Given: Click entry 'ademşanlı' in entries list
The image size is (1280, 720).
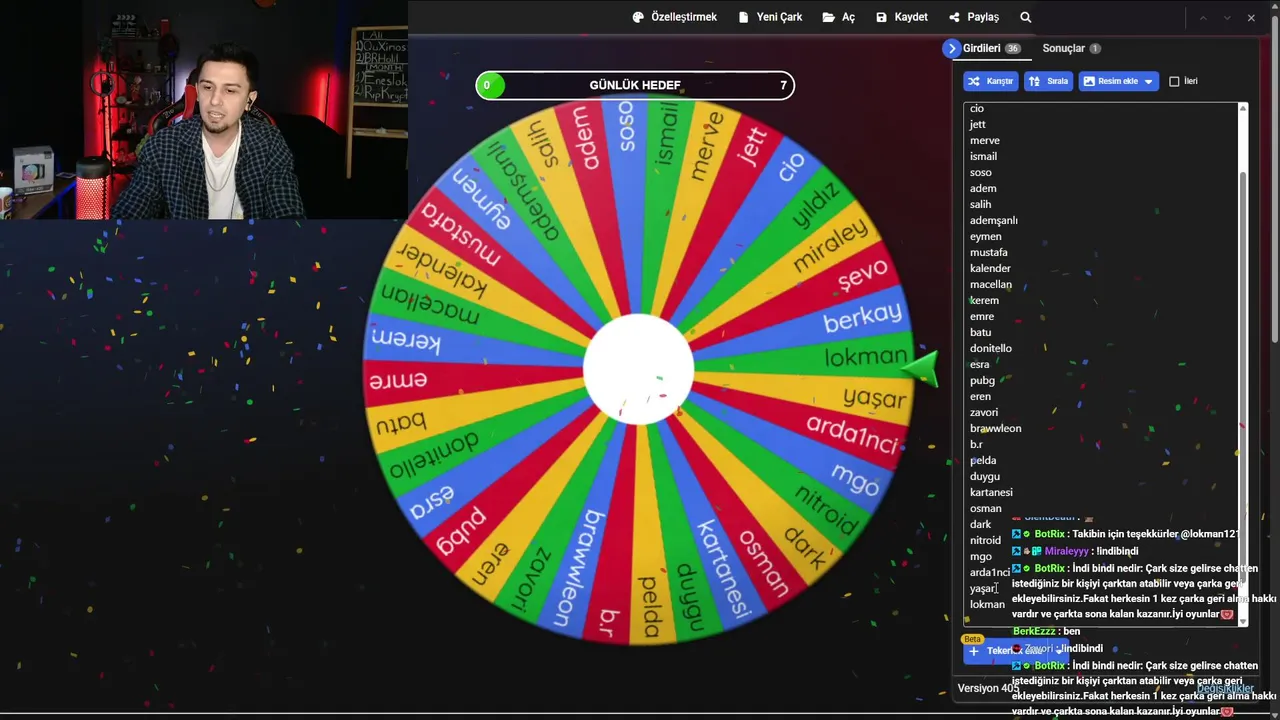Looking at the screenshot, I should coord(993,220).
